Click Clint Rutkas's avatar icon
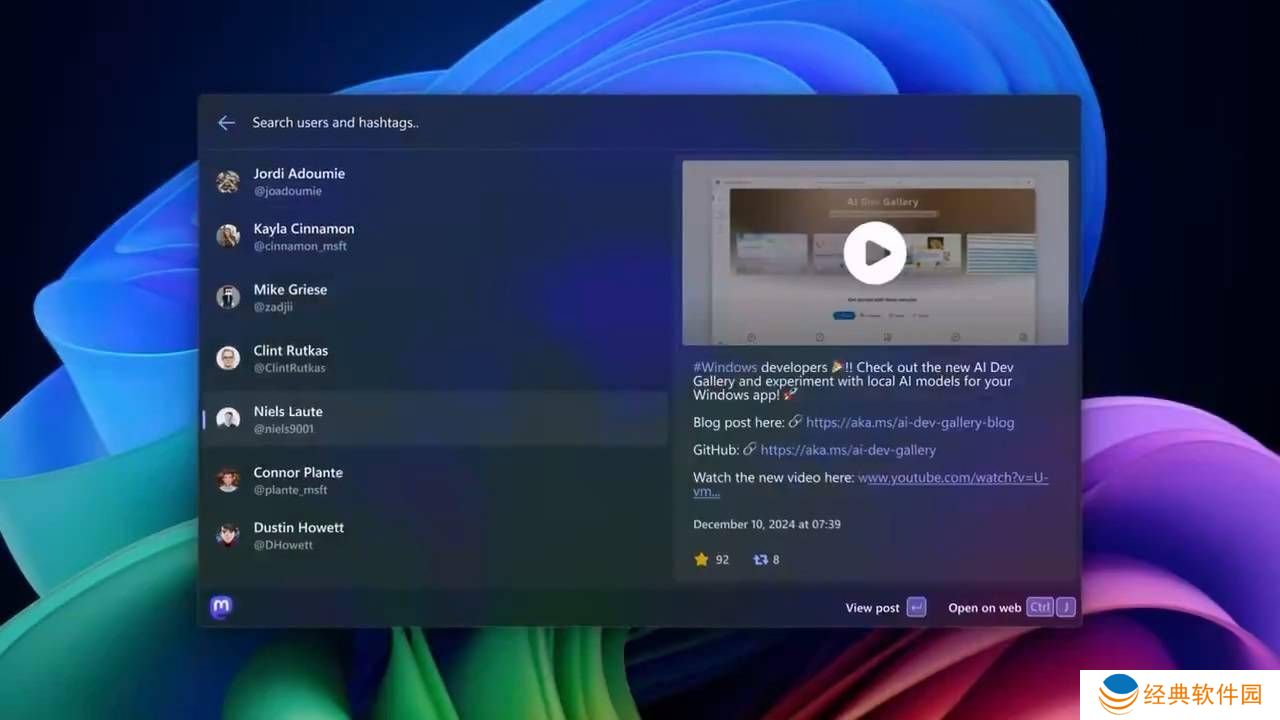The width and height of the screenshot is (1280, 720). [228, 359]
